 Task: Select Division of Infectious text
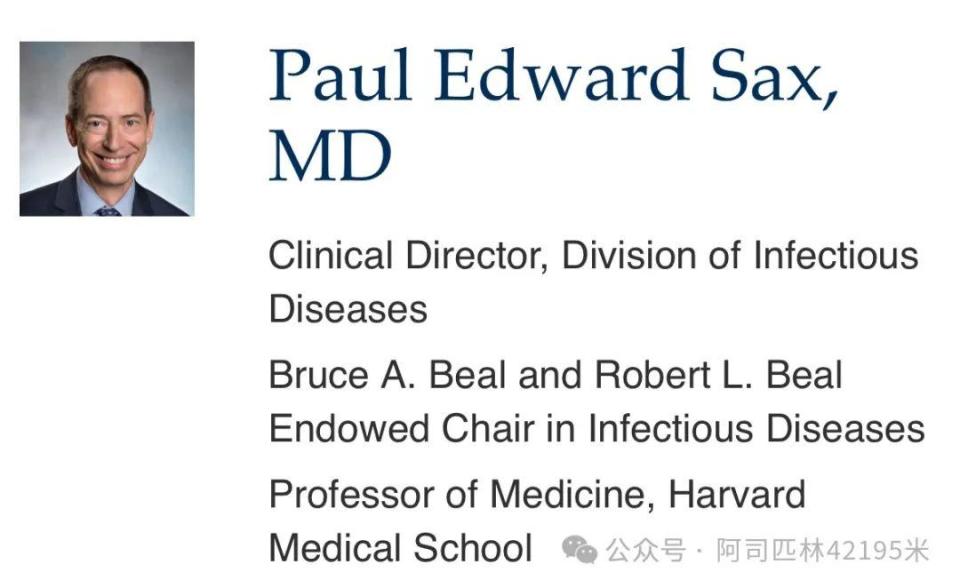coord(740,255)
